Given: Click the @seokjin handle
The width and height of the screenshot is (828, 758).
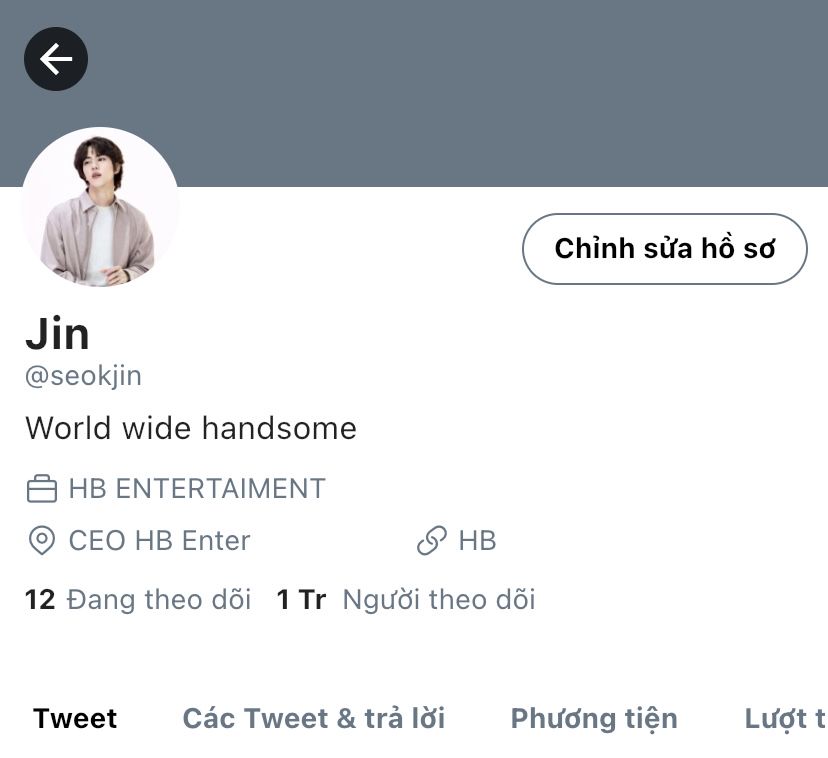Looking at the screenshot, I should tap(83, 376).
